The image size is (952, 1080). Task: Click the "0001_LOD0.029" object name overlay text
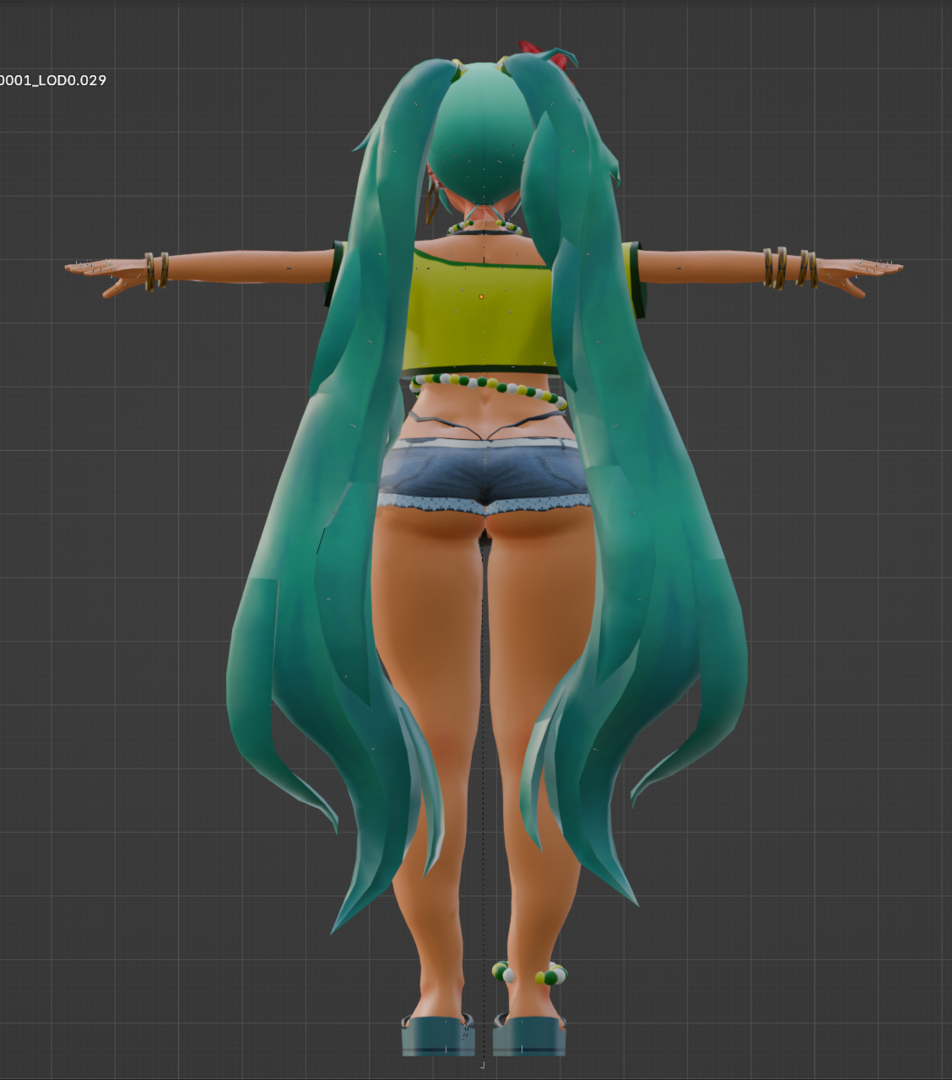[x=53, y=80]
